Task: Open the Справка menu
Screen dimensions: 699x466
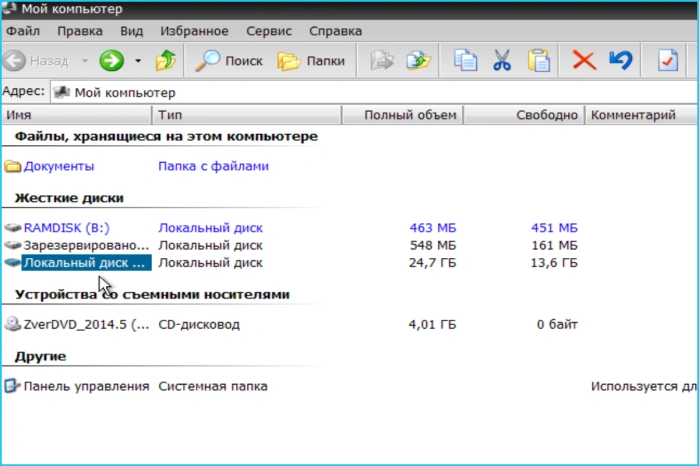Action: click(x=335, y=31)
